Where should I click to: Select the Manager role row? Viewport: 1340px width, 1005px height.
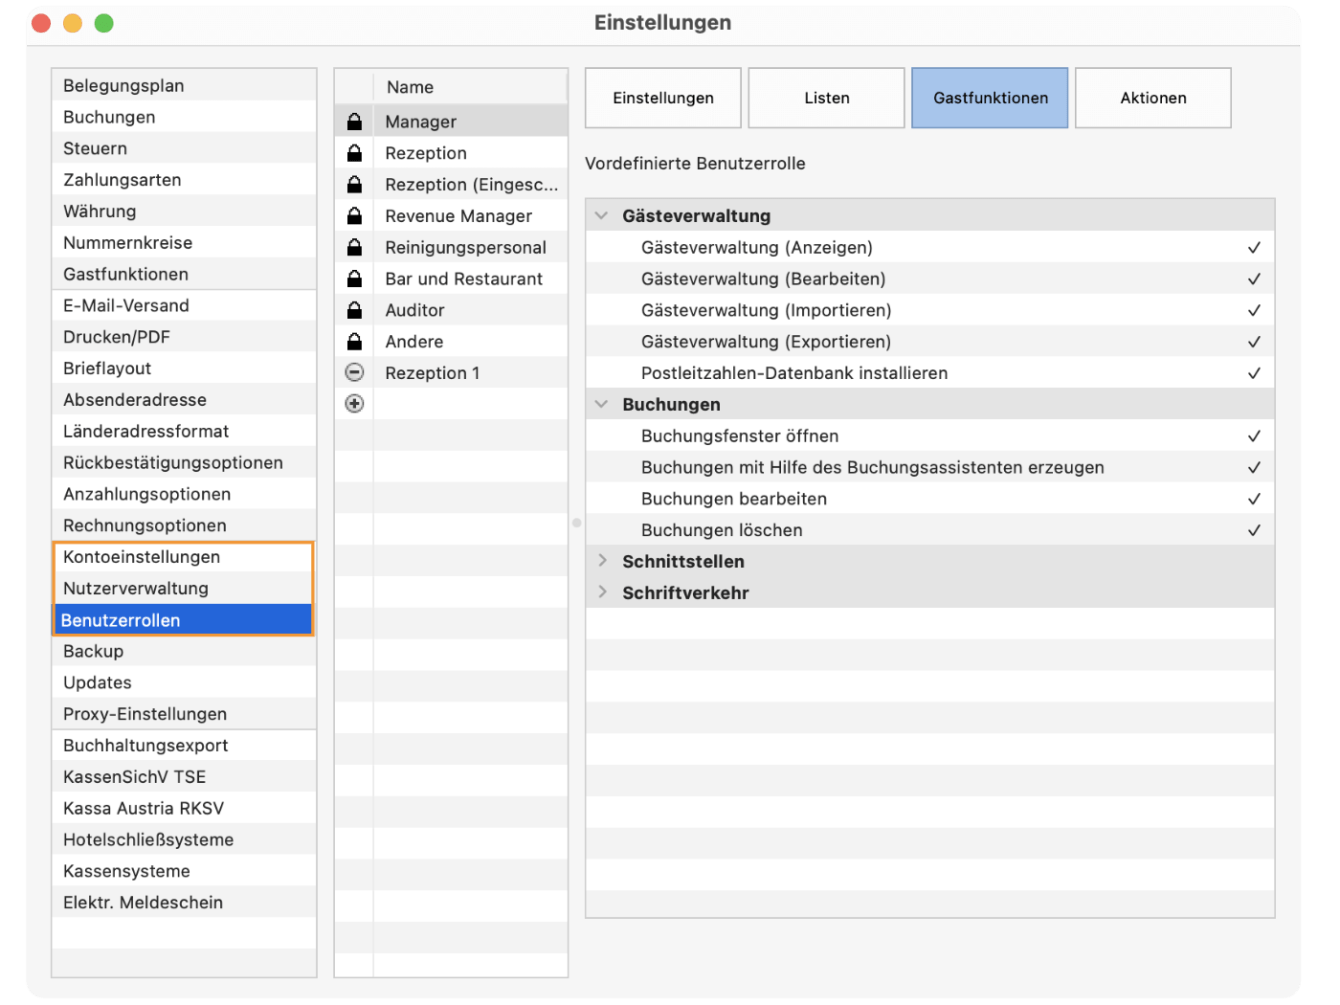click(451, 122)
